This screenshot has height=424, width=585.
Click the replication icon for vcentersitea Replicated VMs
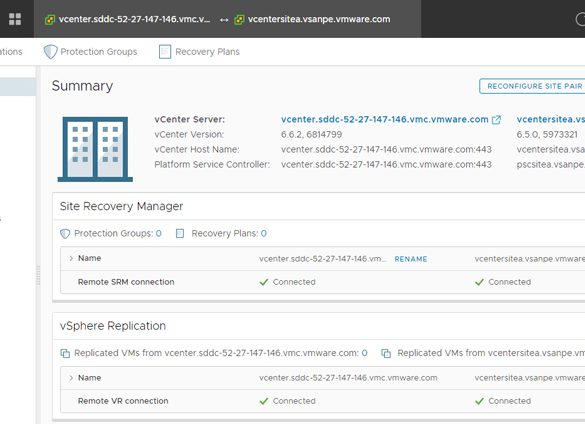pos(386,353)
